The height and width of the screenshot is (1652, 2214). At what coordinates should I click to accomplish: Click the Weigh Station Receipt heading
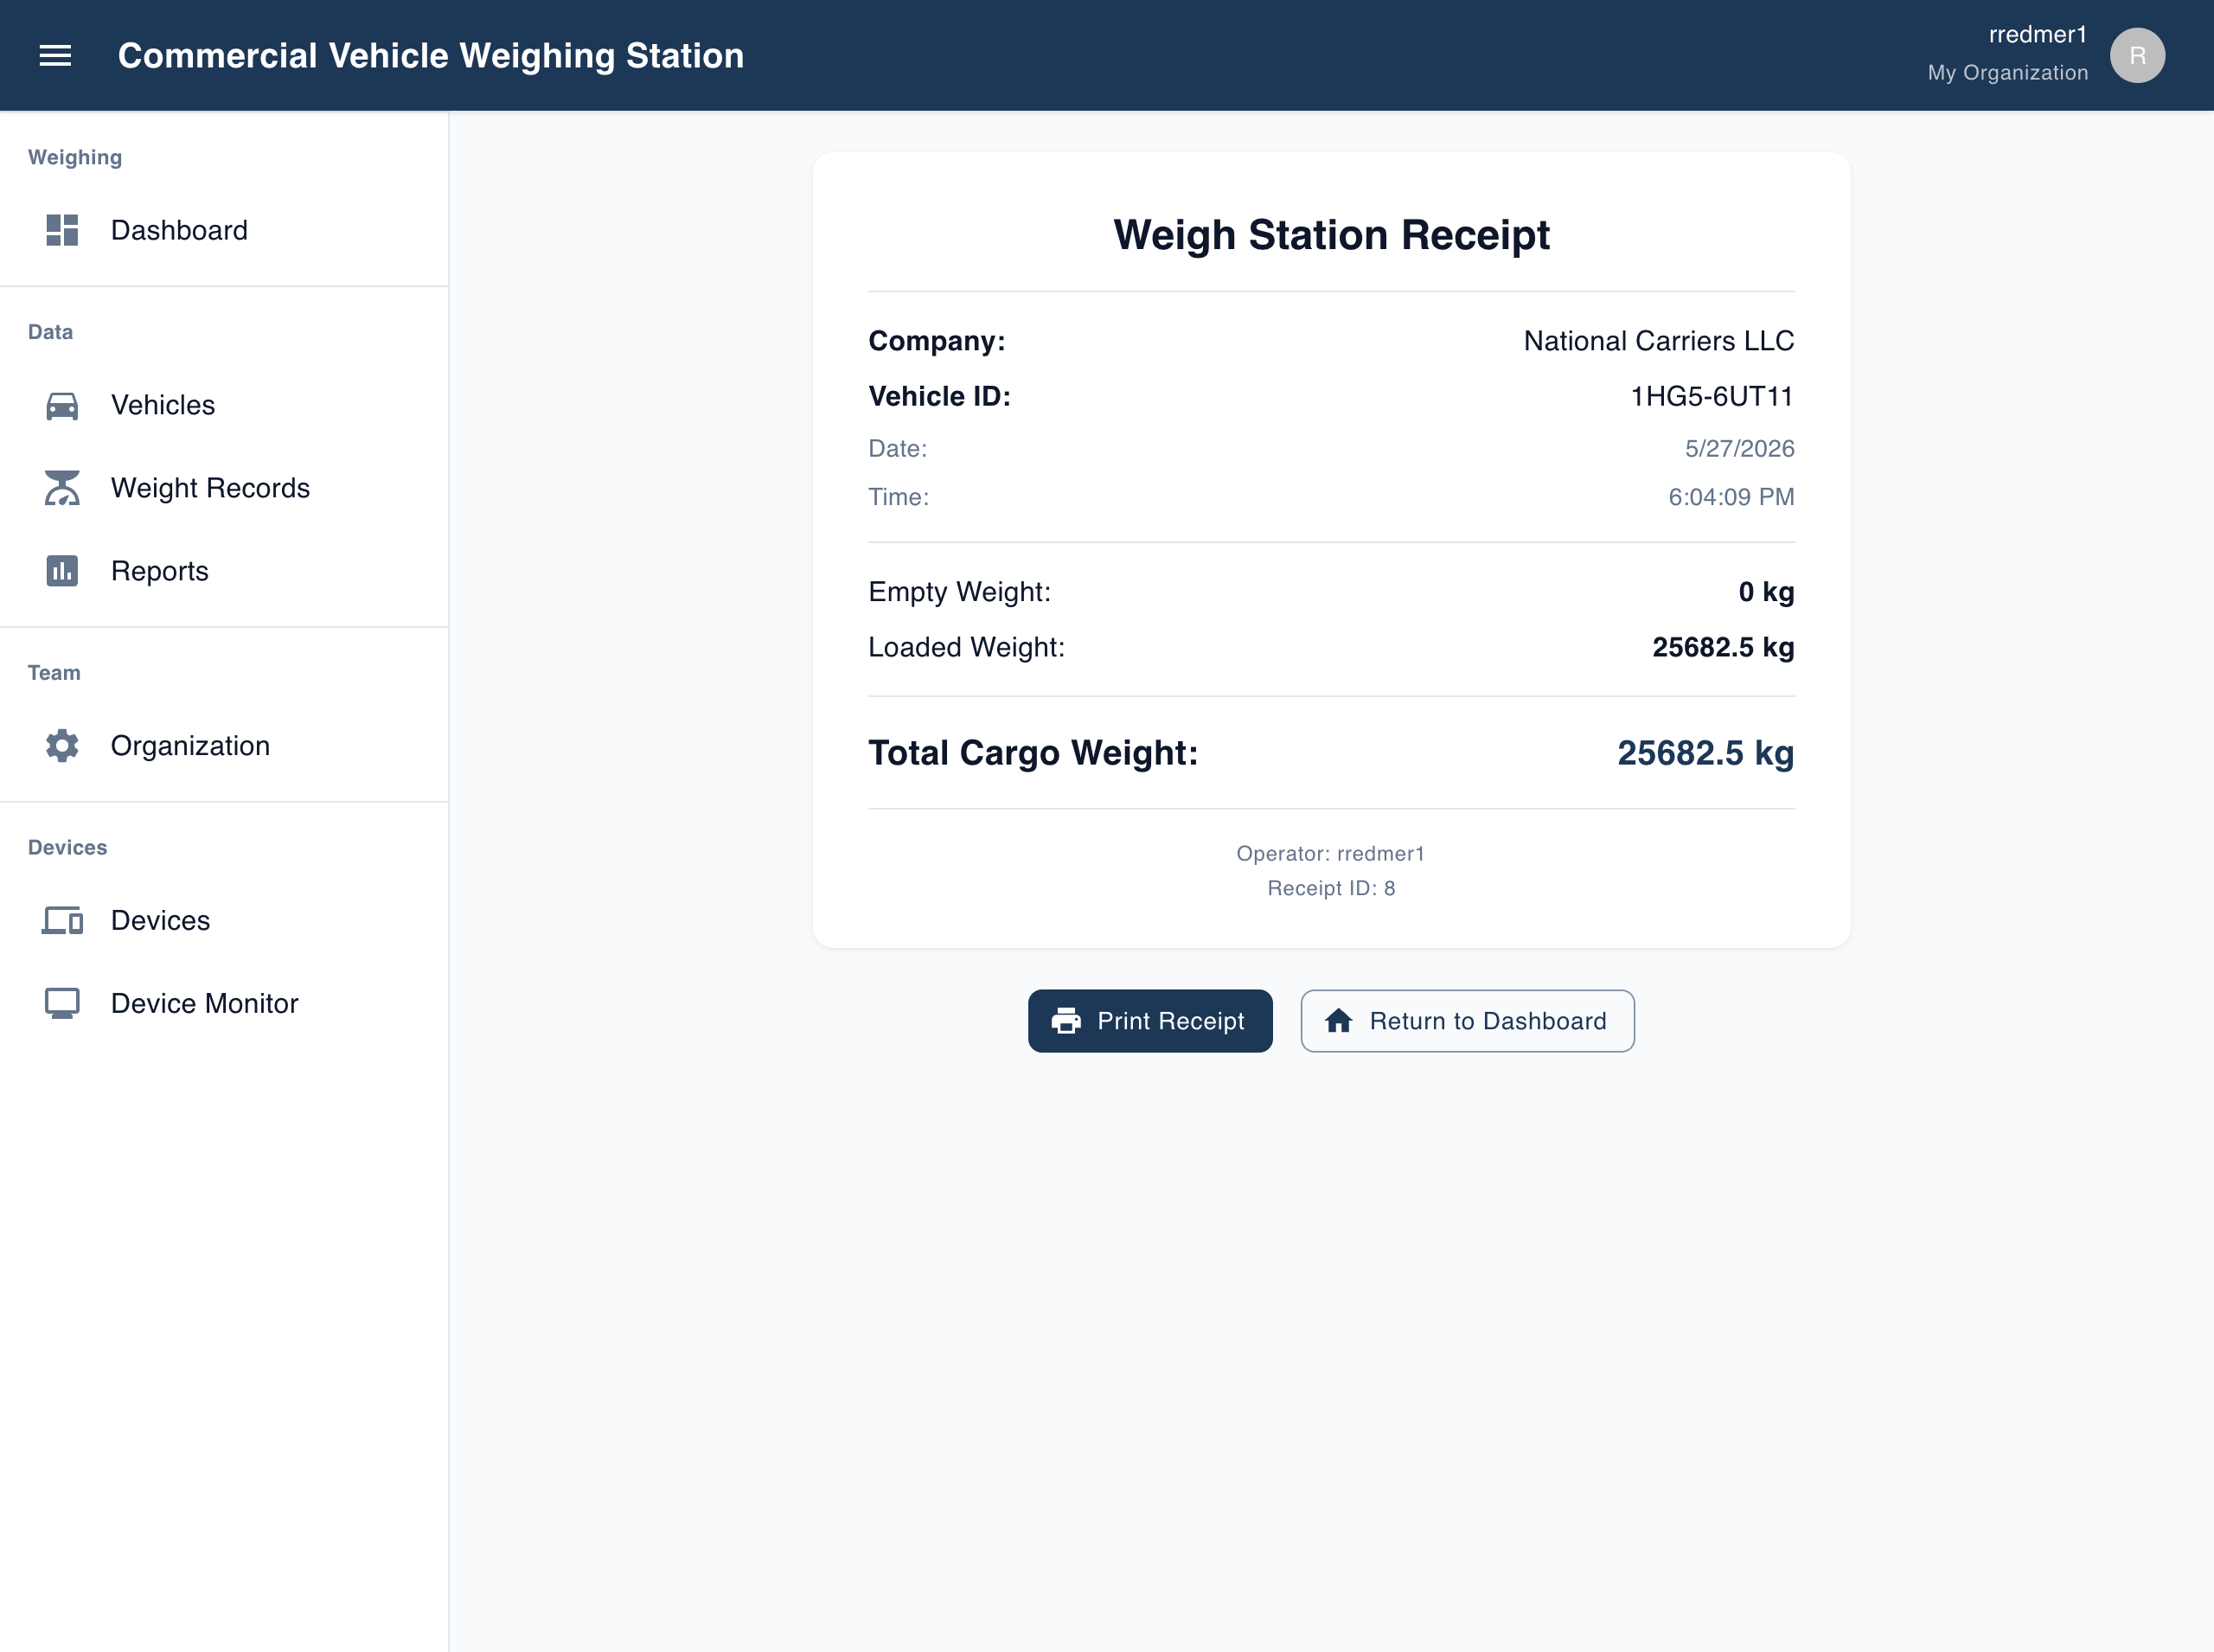(x=1331, y=235)
